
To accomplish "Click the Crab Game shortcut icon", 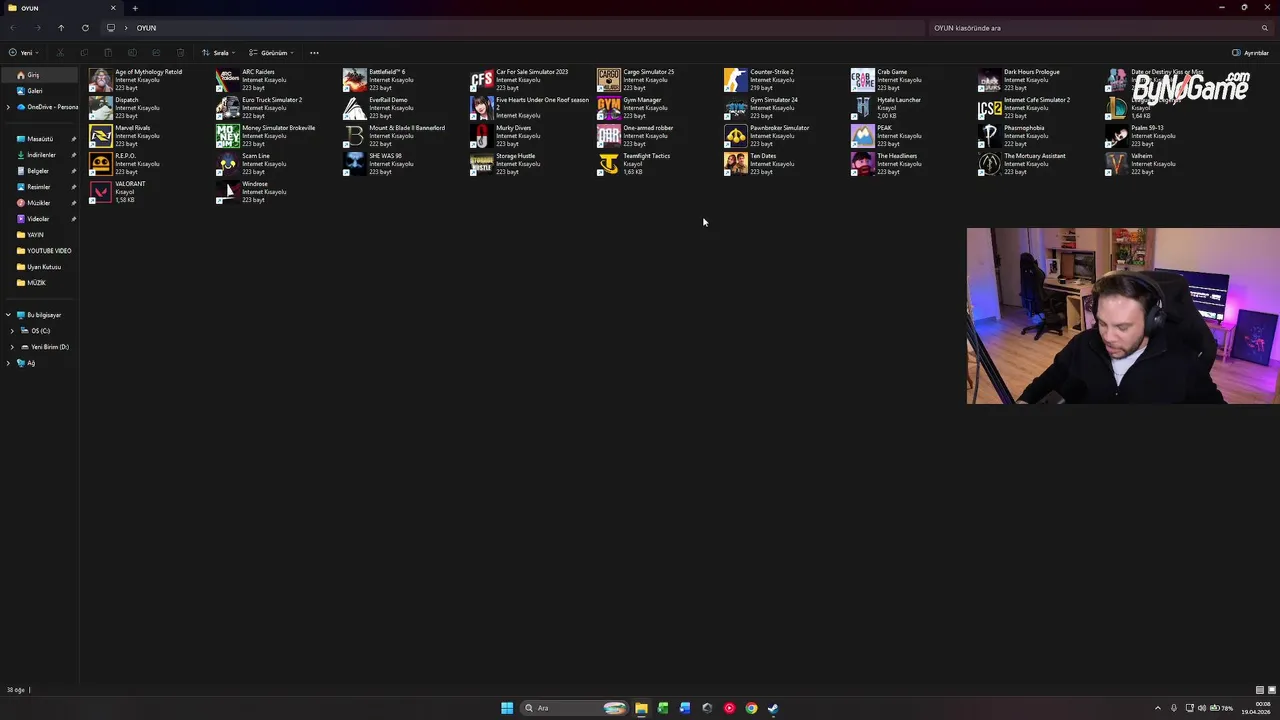I will tap(863, 80).
